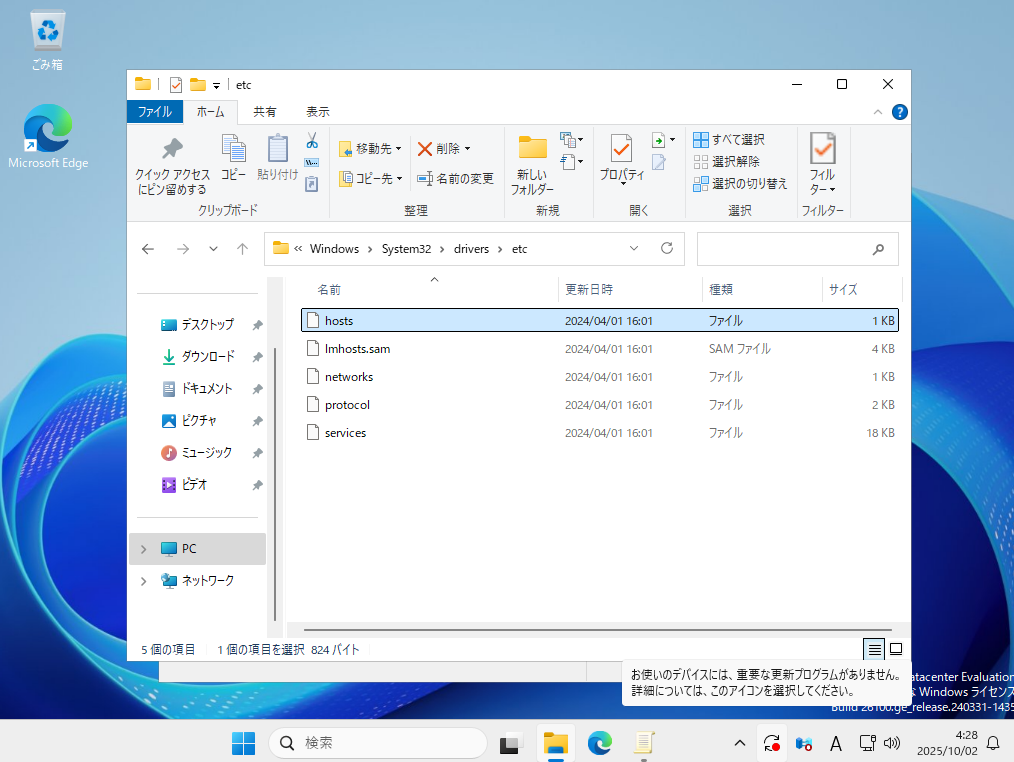This screenshot has width=1014, height=762.
Task: Click Select All (すべて選択) button
Action: [x=729, y=139]
